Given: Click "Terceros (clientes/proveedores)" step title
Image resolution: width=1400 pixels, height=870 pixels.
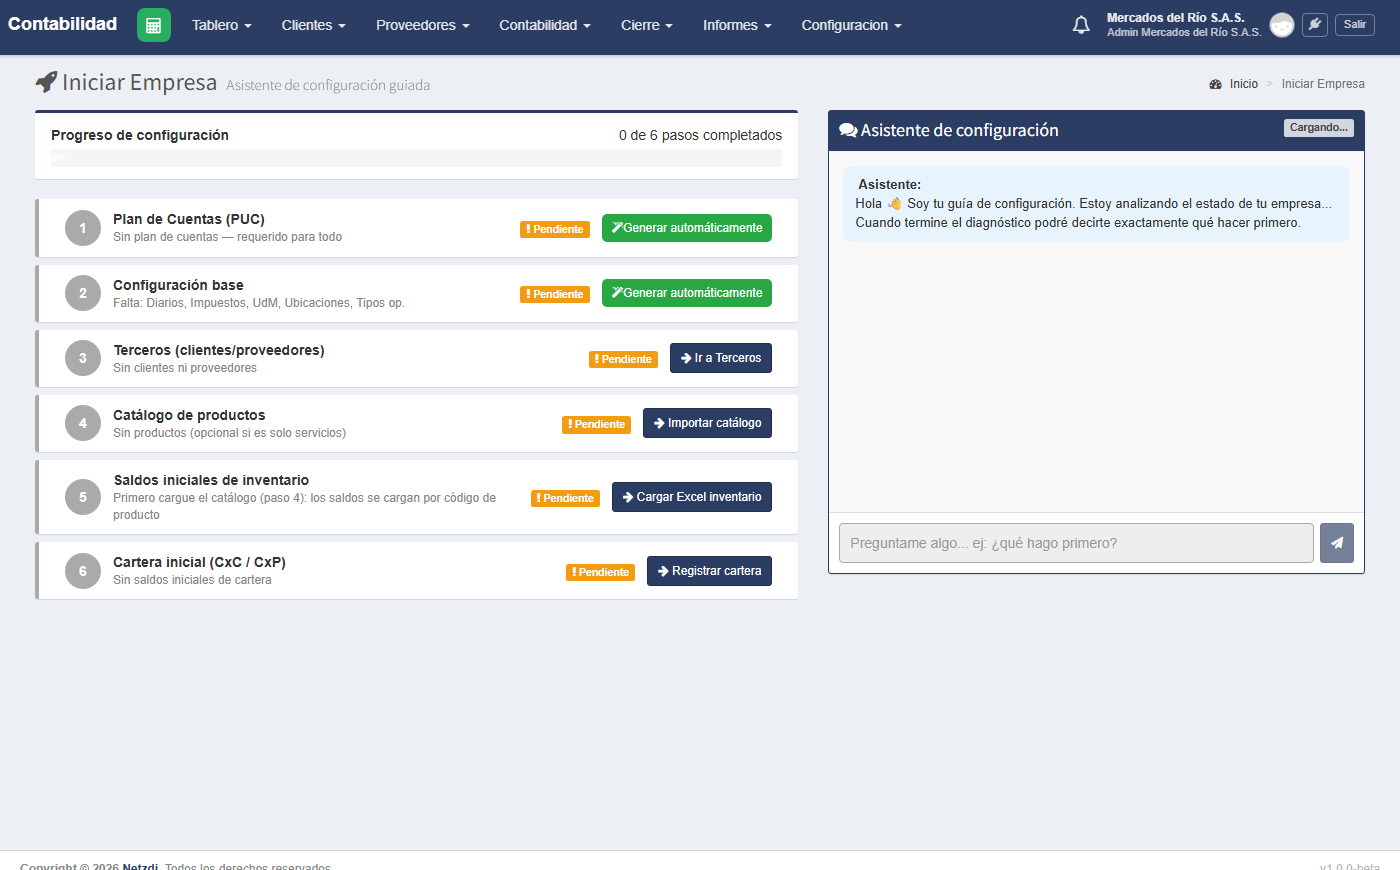Looking at the screenshot, I should pos(219,350).
